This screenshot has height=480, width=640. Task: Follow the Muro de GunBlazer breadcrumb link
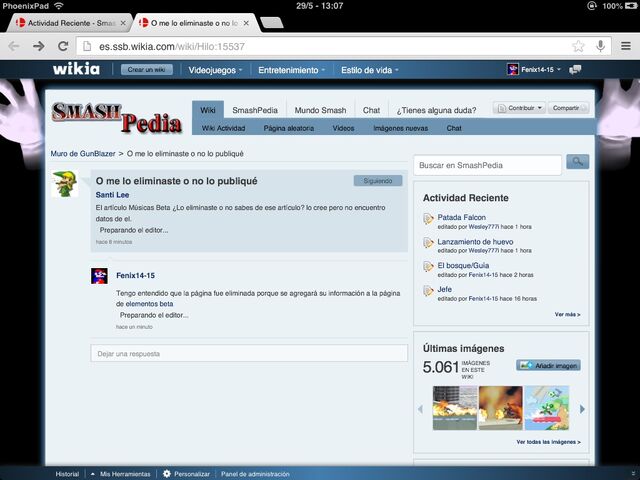pyautogui.click(x=83, y=153)
